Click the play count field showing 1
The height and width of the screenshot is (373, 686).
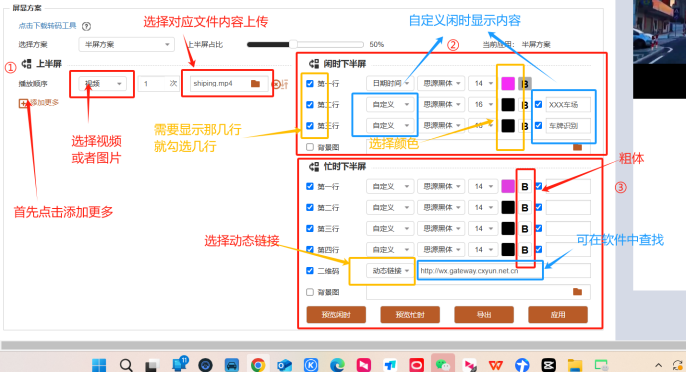[153, 84]
